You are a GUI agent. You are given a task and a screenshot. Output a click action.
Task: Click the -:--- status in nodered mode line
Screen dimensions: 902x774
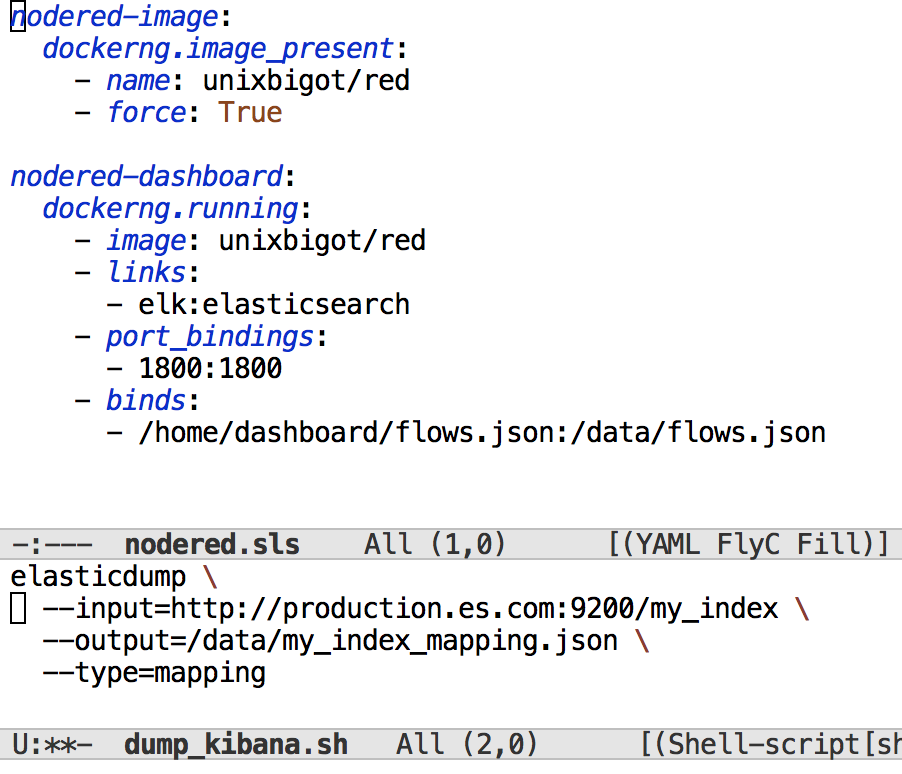point(52,545)
